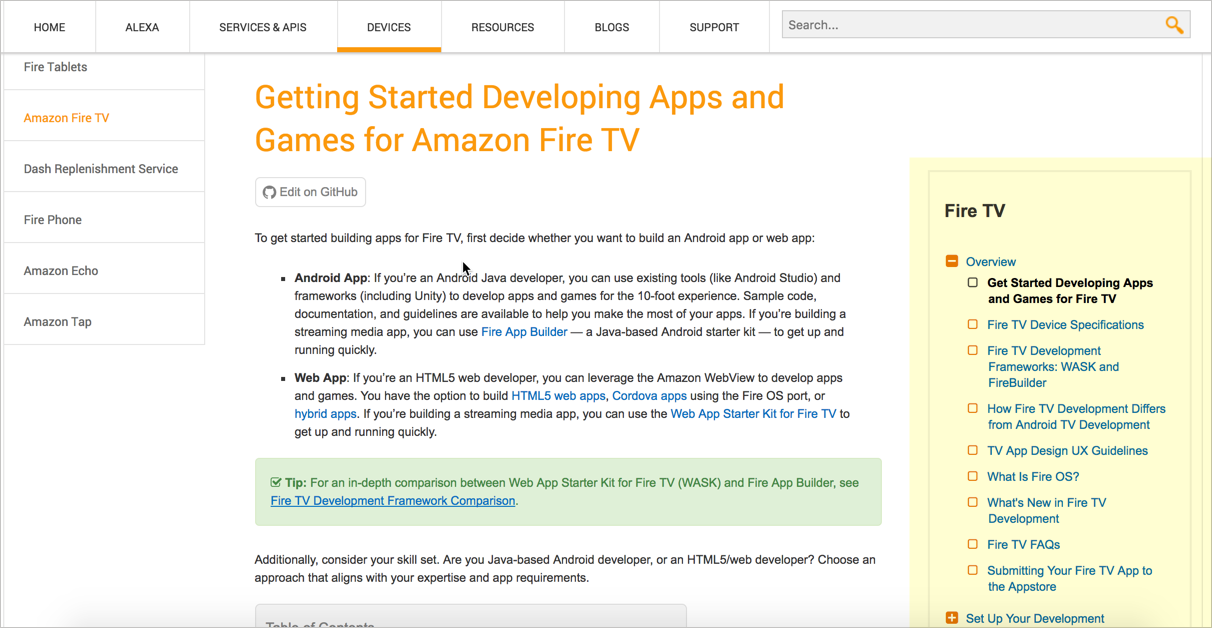Click the bold Tip: label in green box
The height and width of the screenshot is (628, 1212).
pos(296,483)
